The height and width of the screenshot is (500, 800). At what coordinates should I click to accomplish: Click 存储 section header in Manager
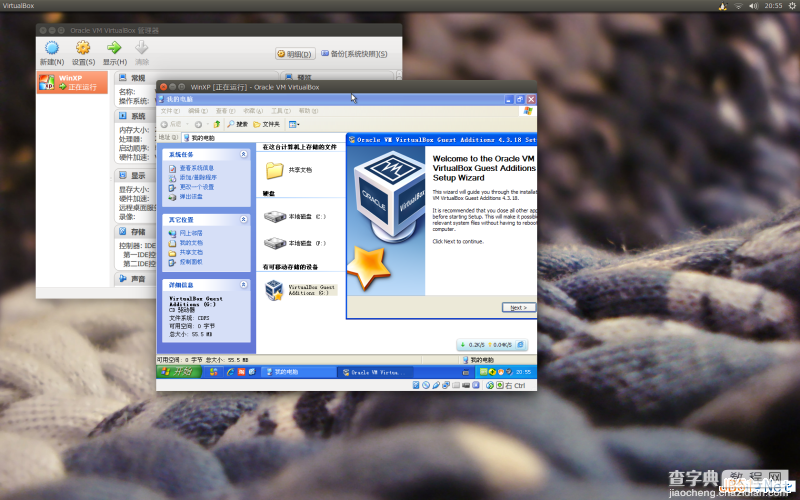point(132,231)
